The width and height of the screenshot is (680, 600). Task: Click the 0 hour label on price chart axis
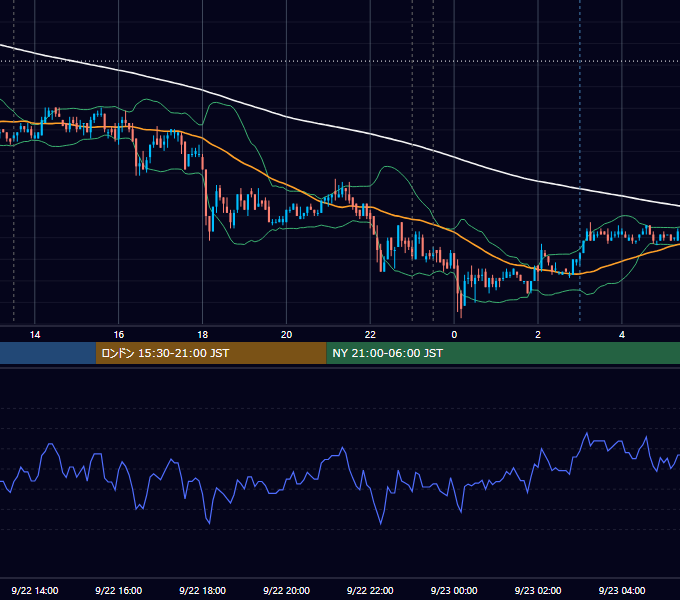[x=454, y=335]
